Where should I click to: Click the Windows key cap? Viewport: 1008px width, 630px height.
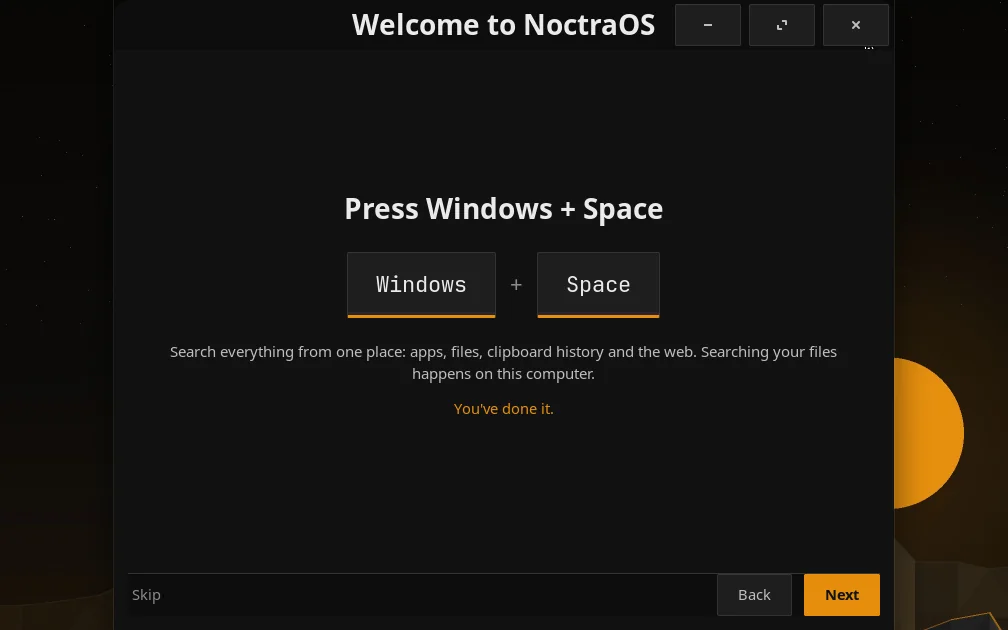421,285
